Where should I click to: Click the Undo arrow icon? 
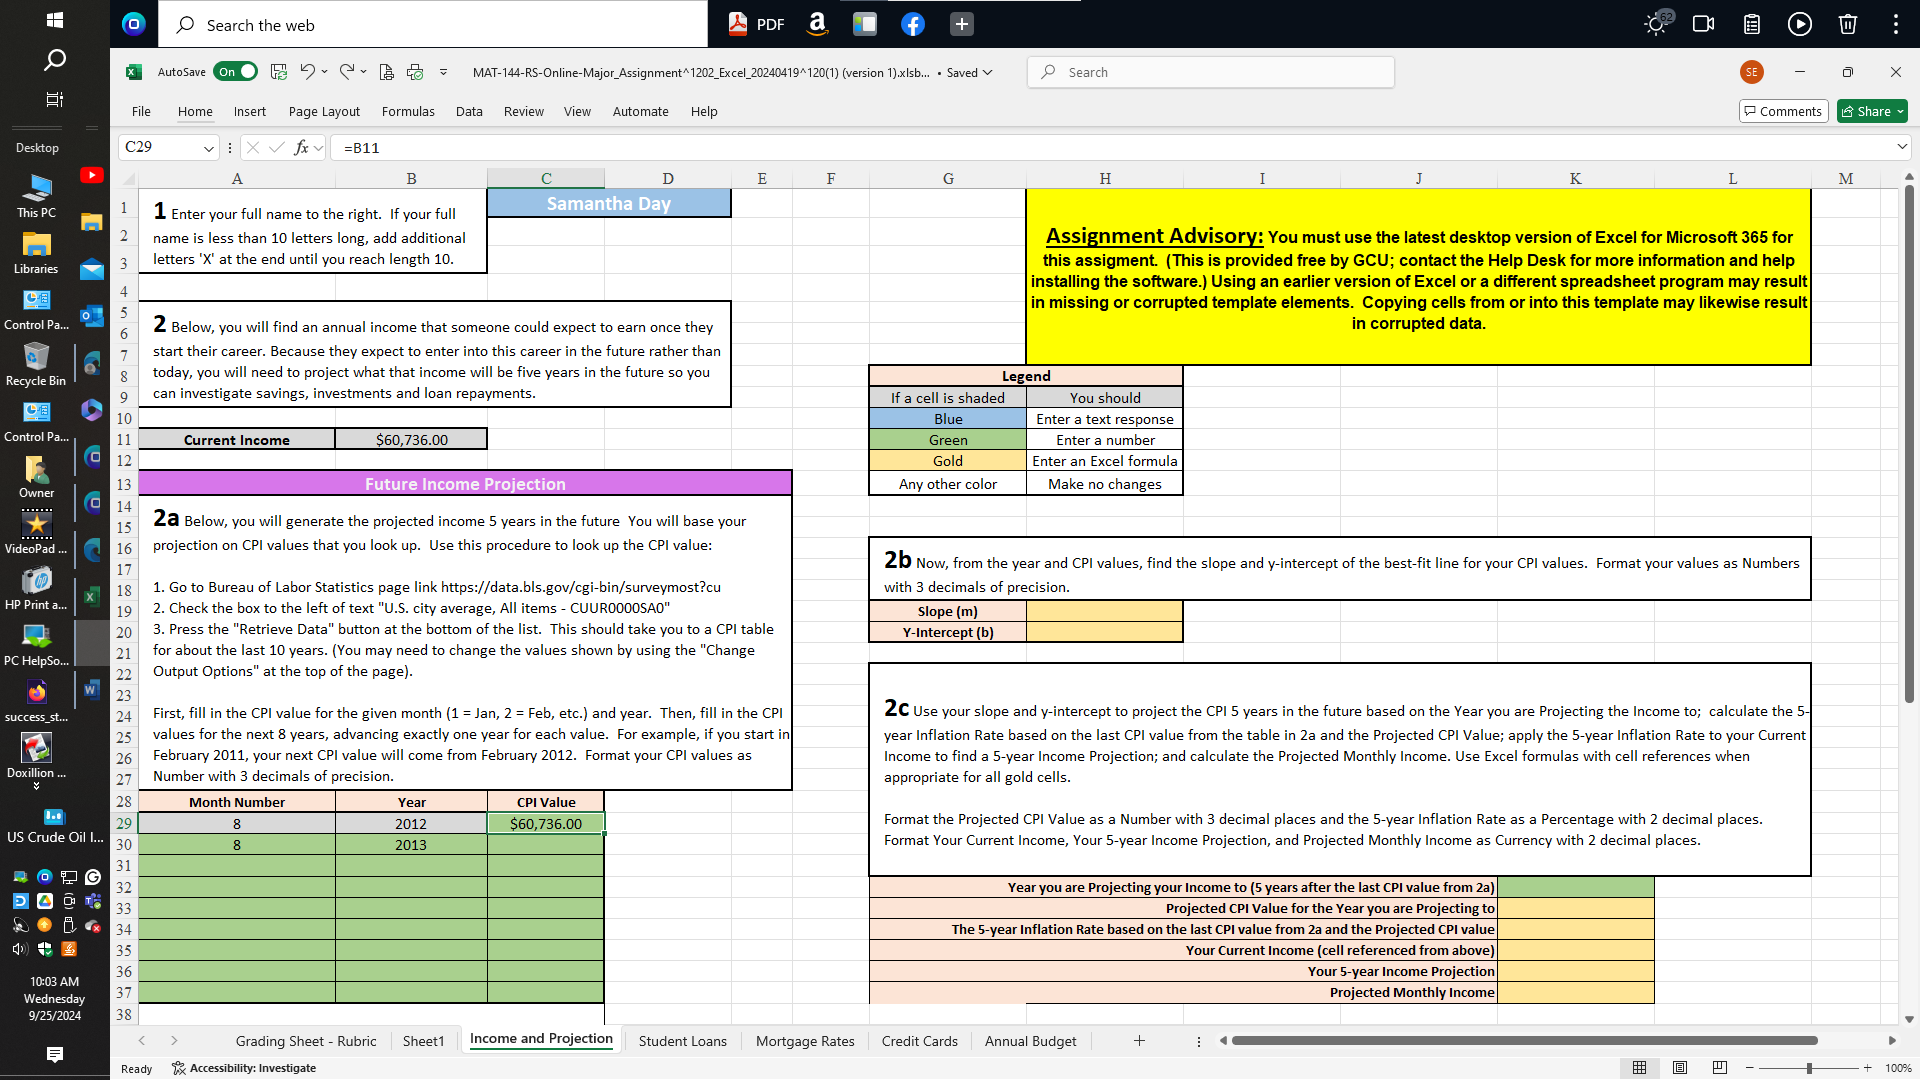(x=307, y=72)
